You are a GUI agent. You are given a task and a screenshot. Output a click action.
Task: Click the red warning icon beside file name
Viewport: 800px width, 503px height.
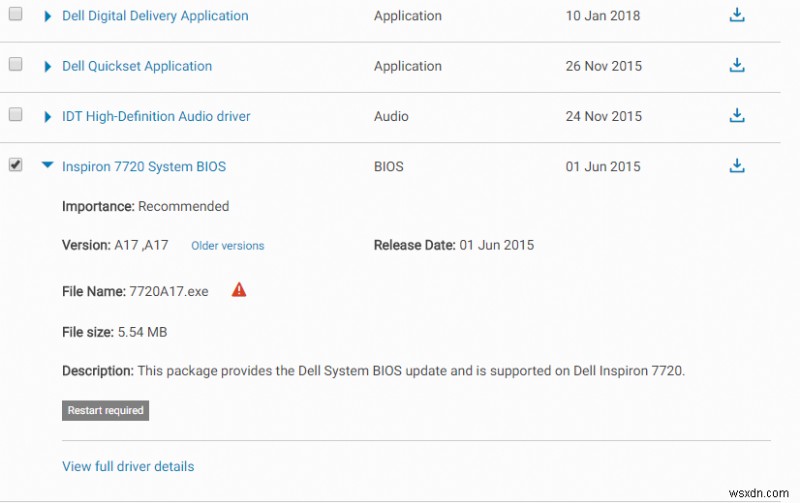pos(239,290)
